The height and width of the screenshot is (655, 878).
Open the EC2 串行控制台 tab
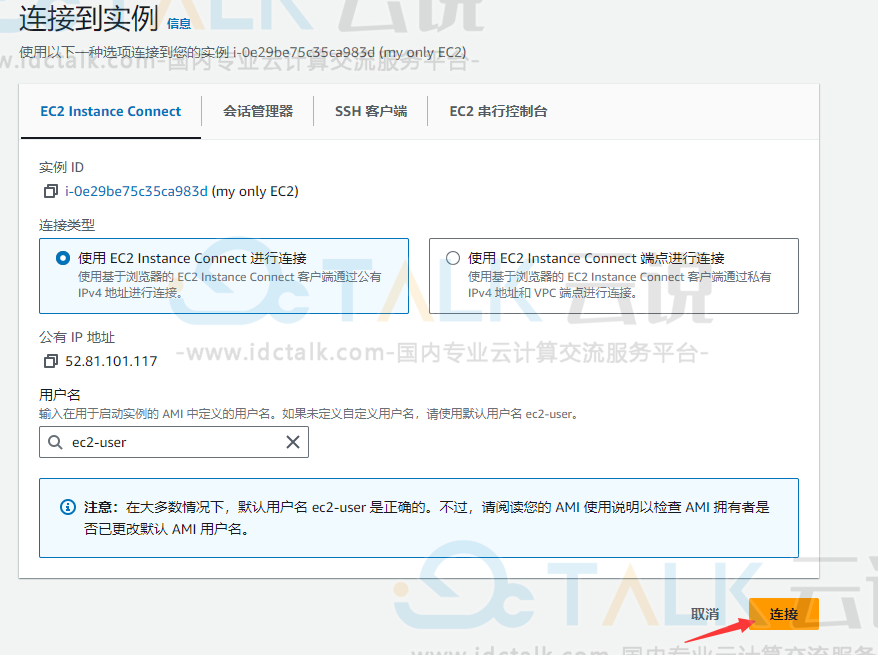[x=498, y=111]
